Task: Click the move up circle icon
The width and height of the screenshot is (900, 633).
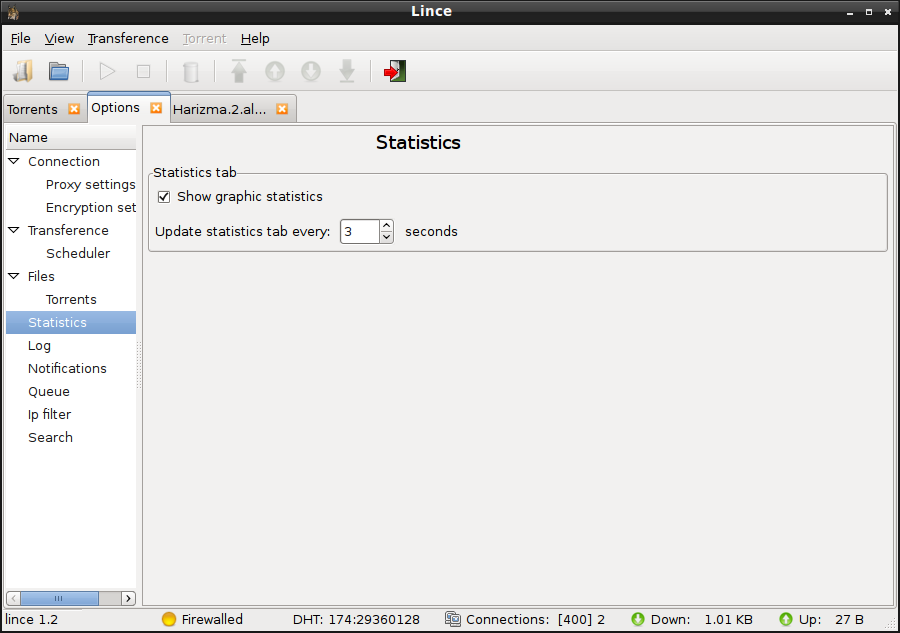Action: coord(275,71)
